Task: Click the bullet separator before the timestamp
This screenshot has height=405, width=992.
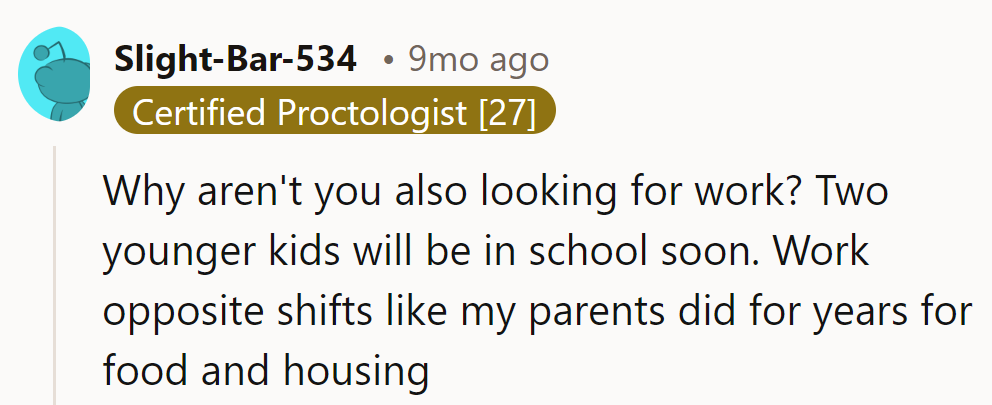Action: point(387,61)
